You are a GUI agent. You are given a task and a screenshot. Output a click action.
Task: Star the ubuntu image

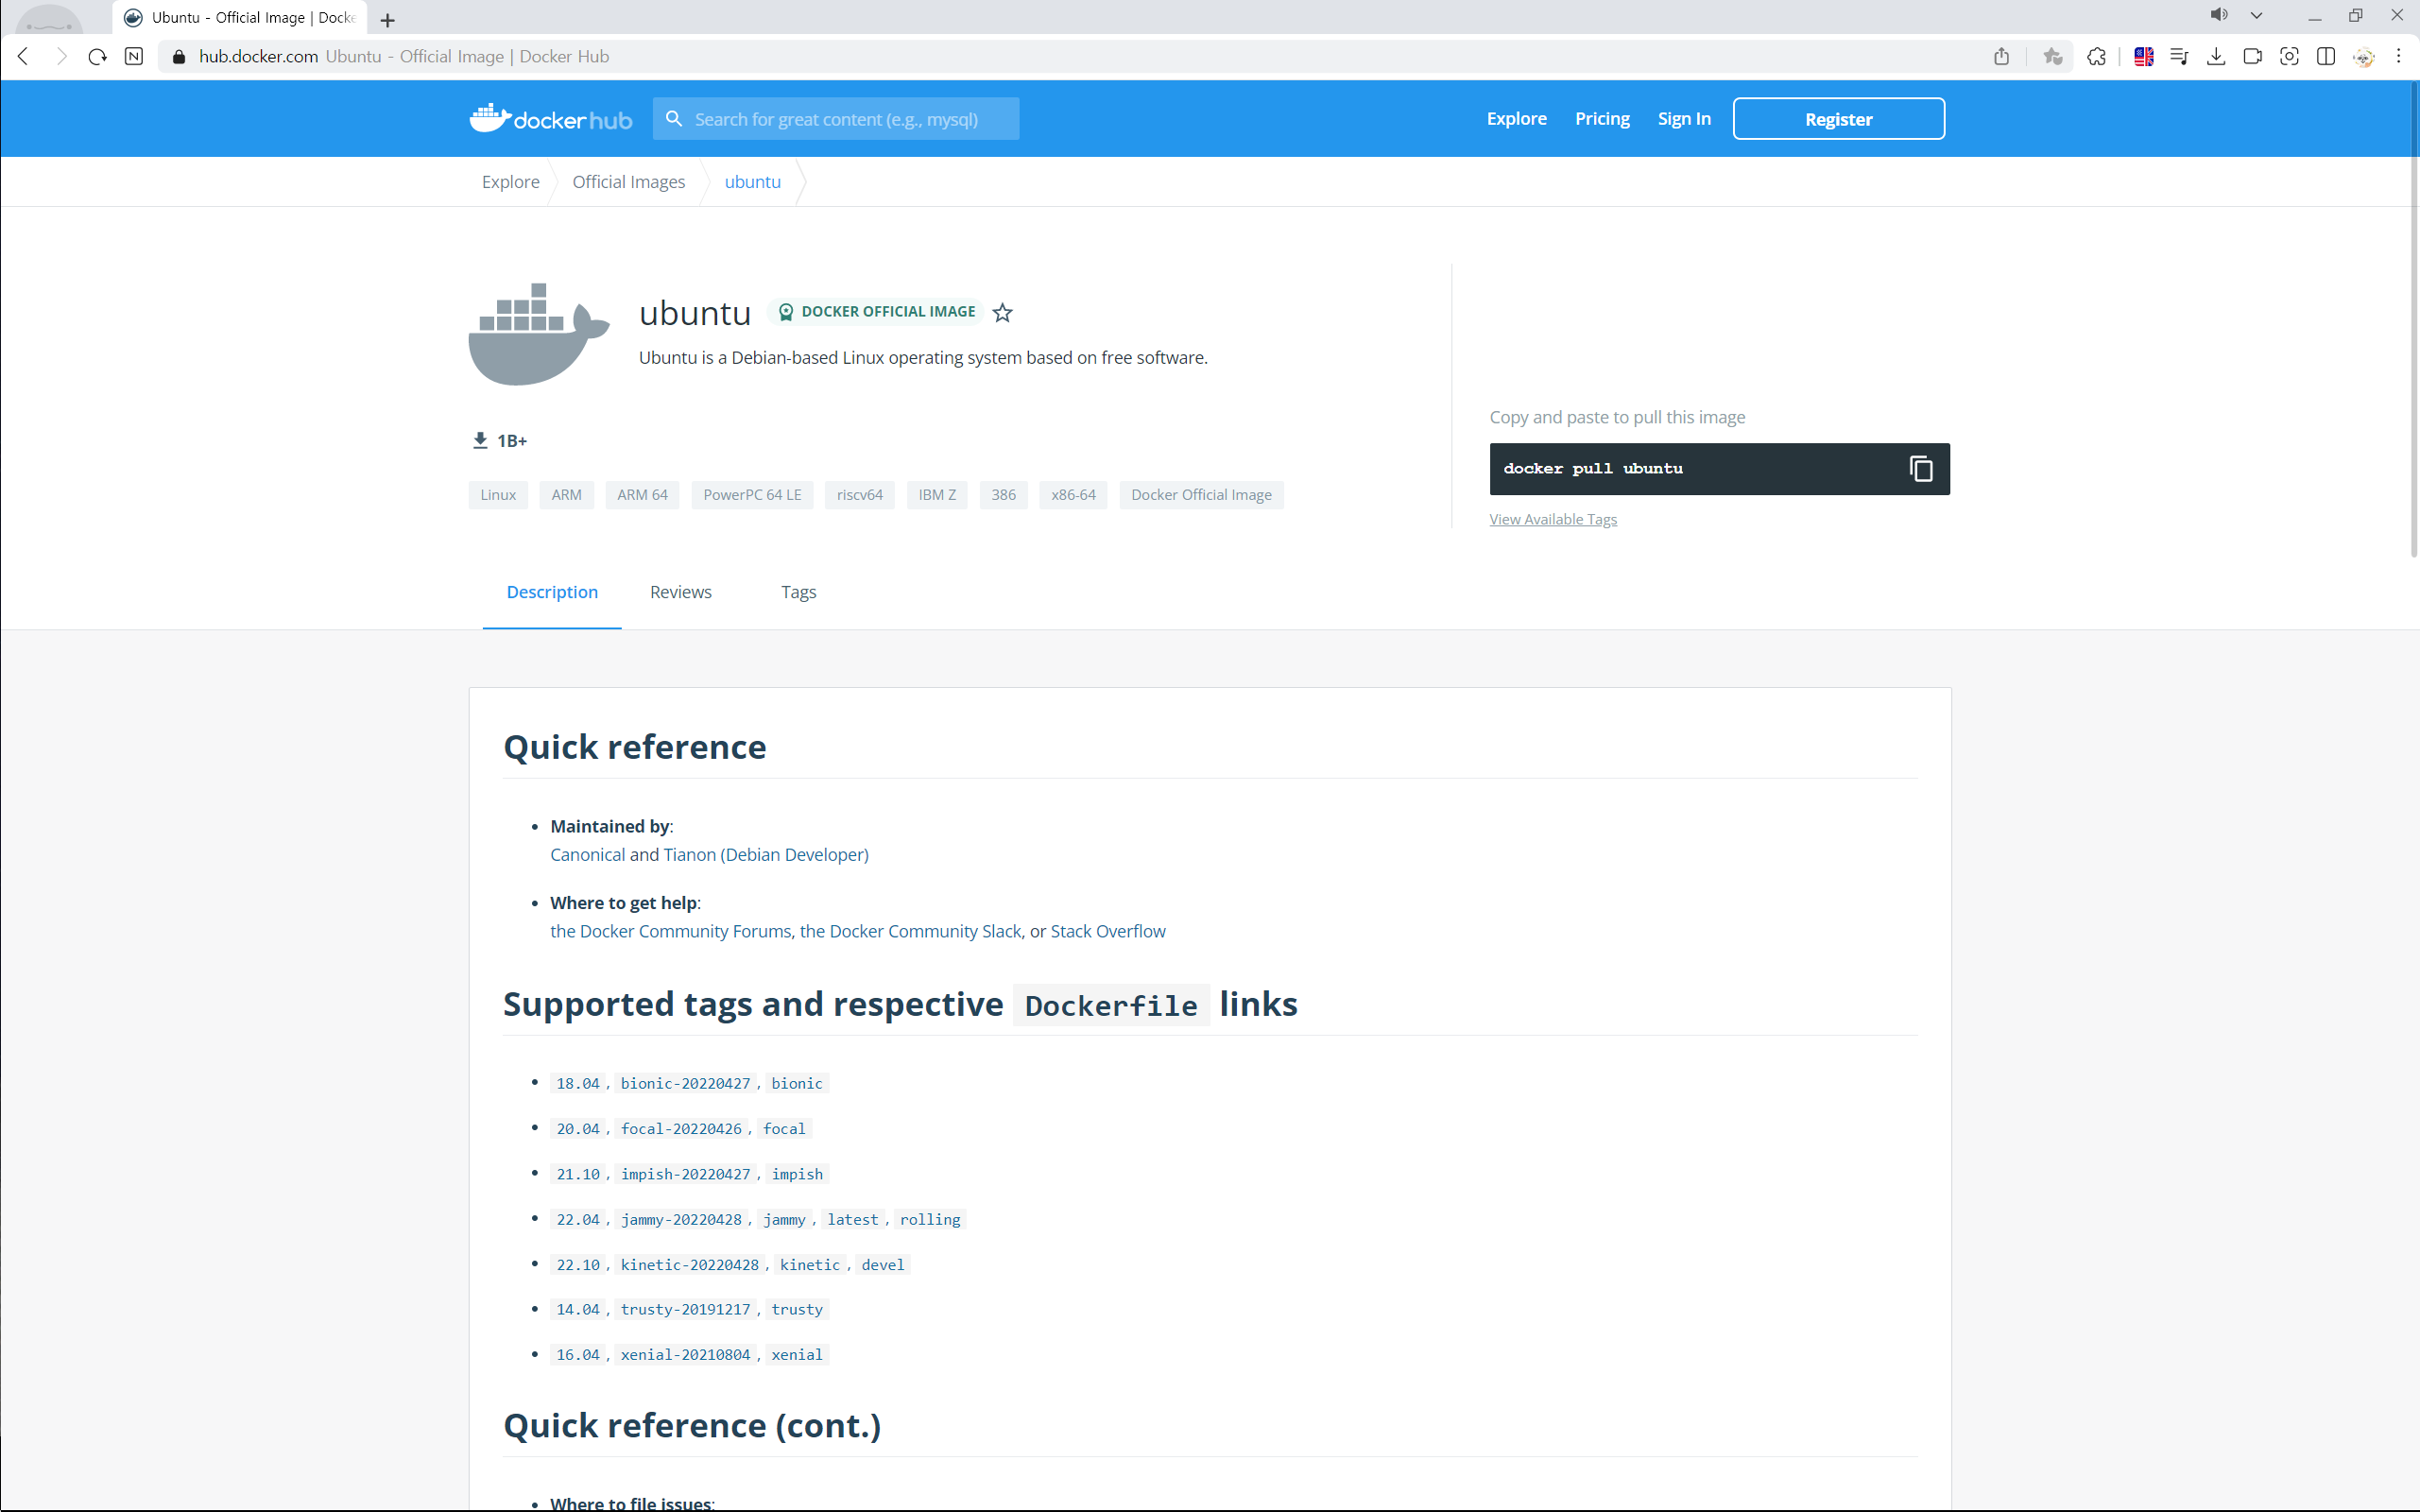point(1002,313)
